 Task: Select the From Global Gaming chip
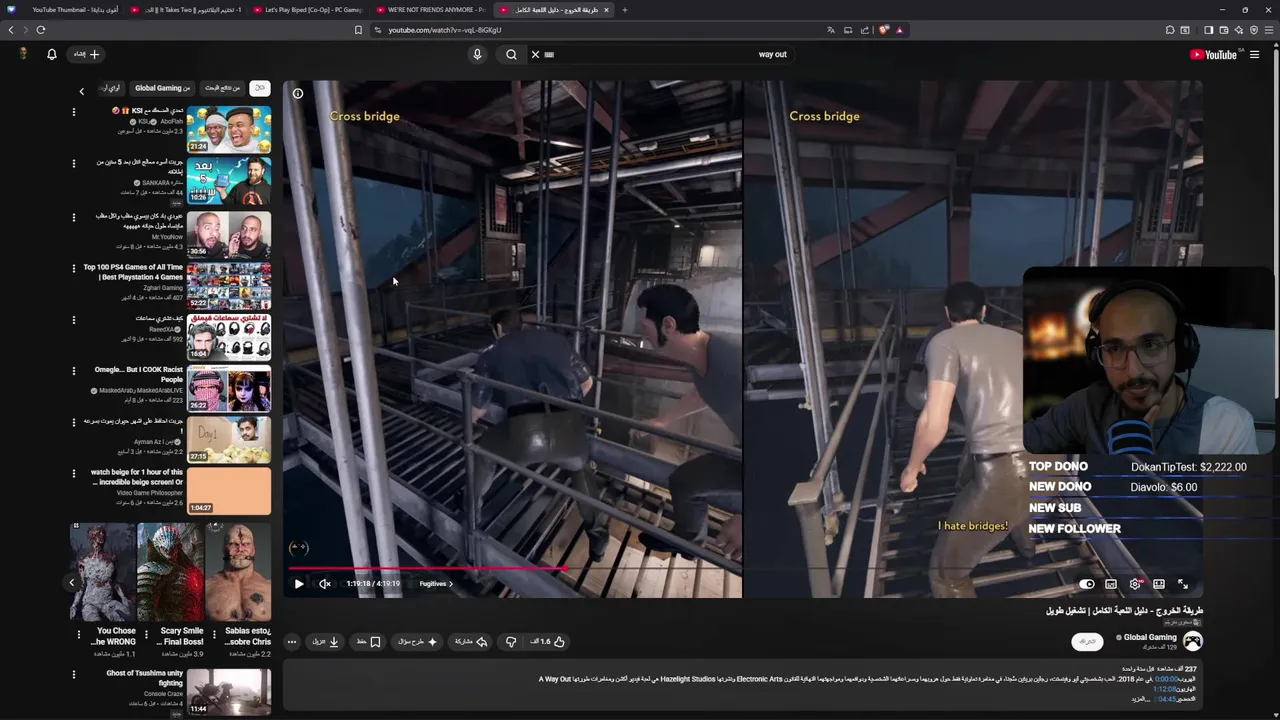click(162, 88)
